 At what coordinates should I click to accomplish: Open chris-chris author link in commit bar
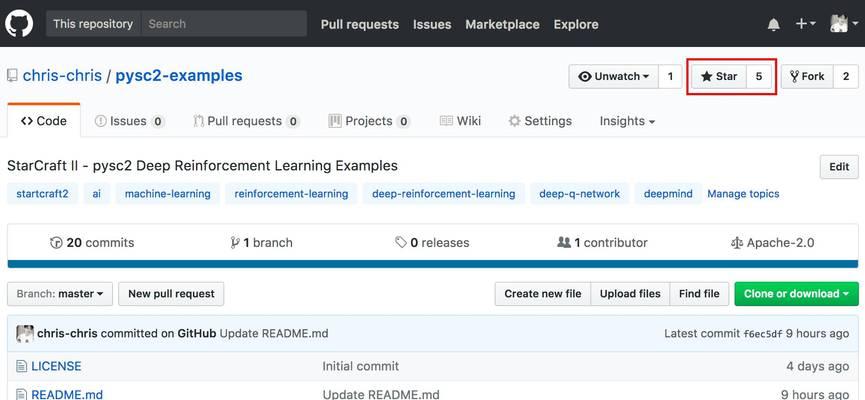click(67, 333)
